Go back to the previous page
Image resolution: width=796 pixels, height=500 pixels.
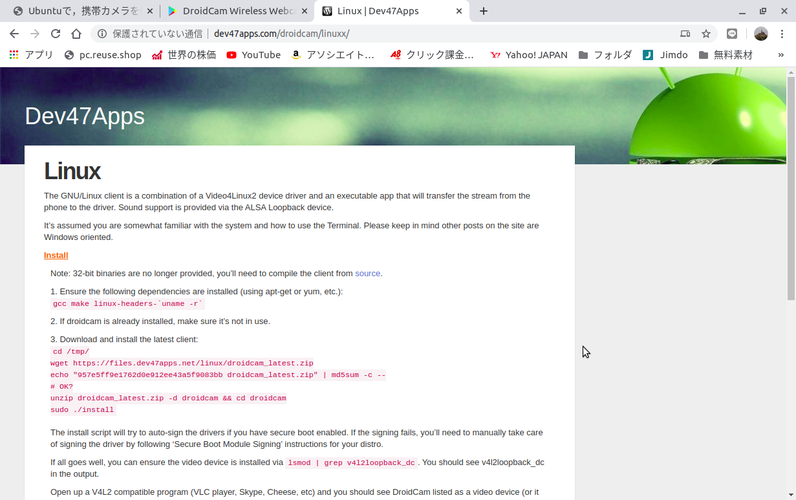14,34
